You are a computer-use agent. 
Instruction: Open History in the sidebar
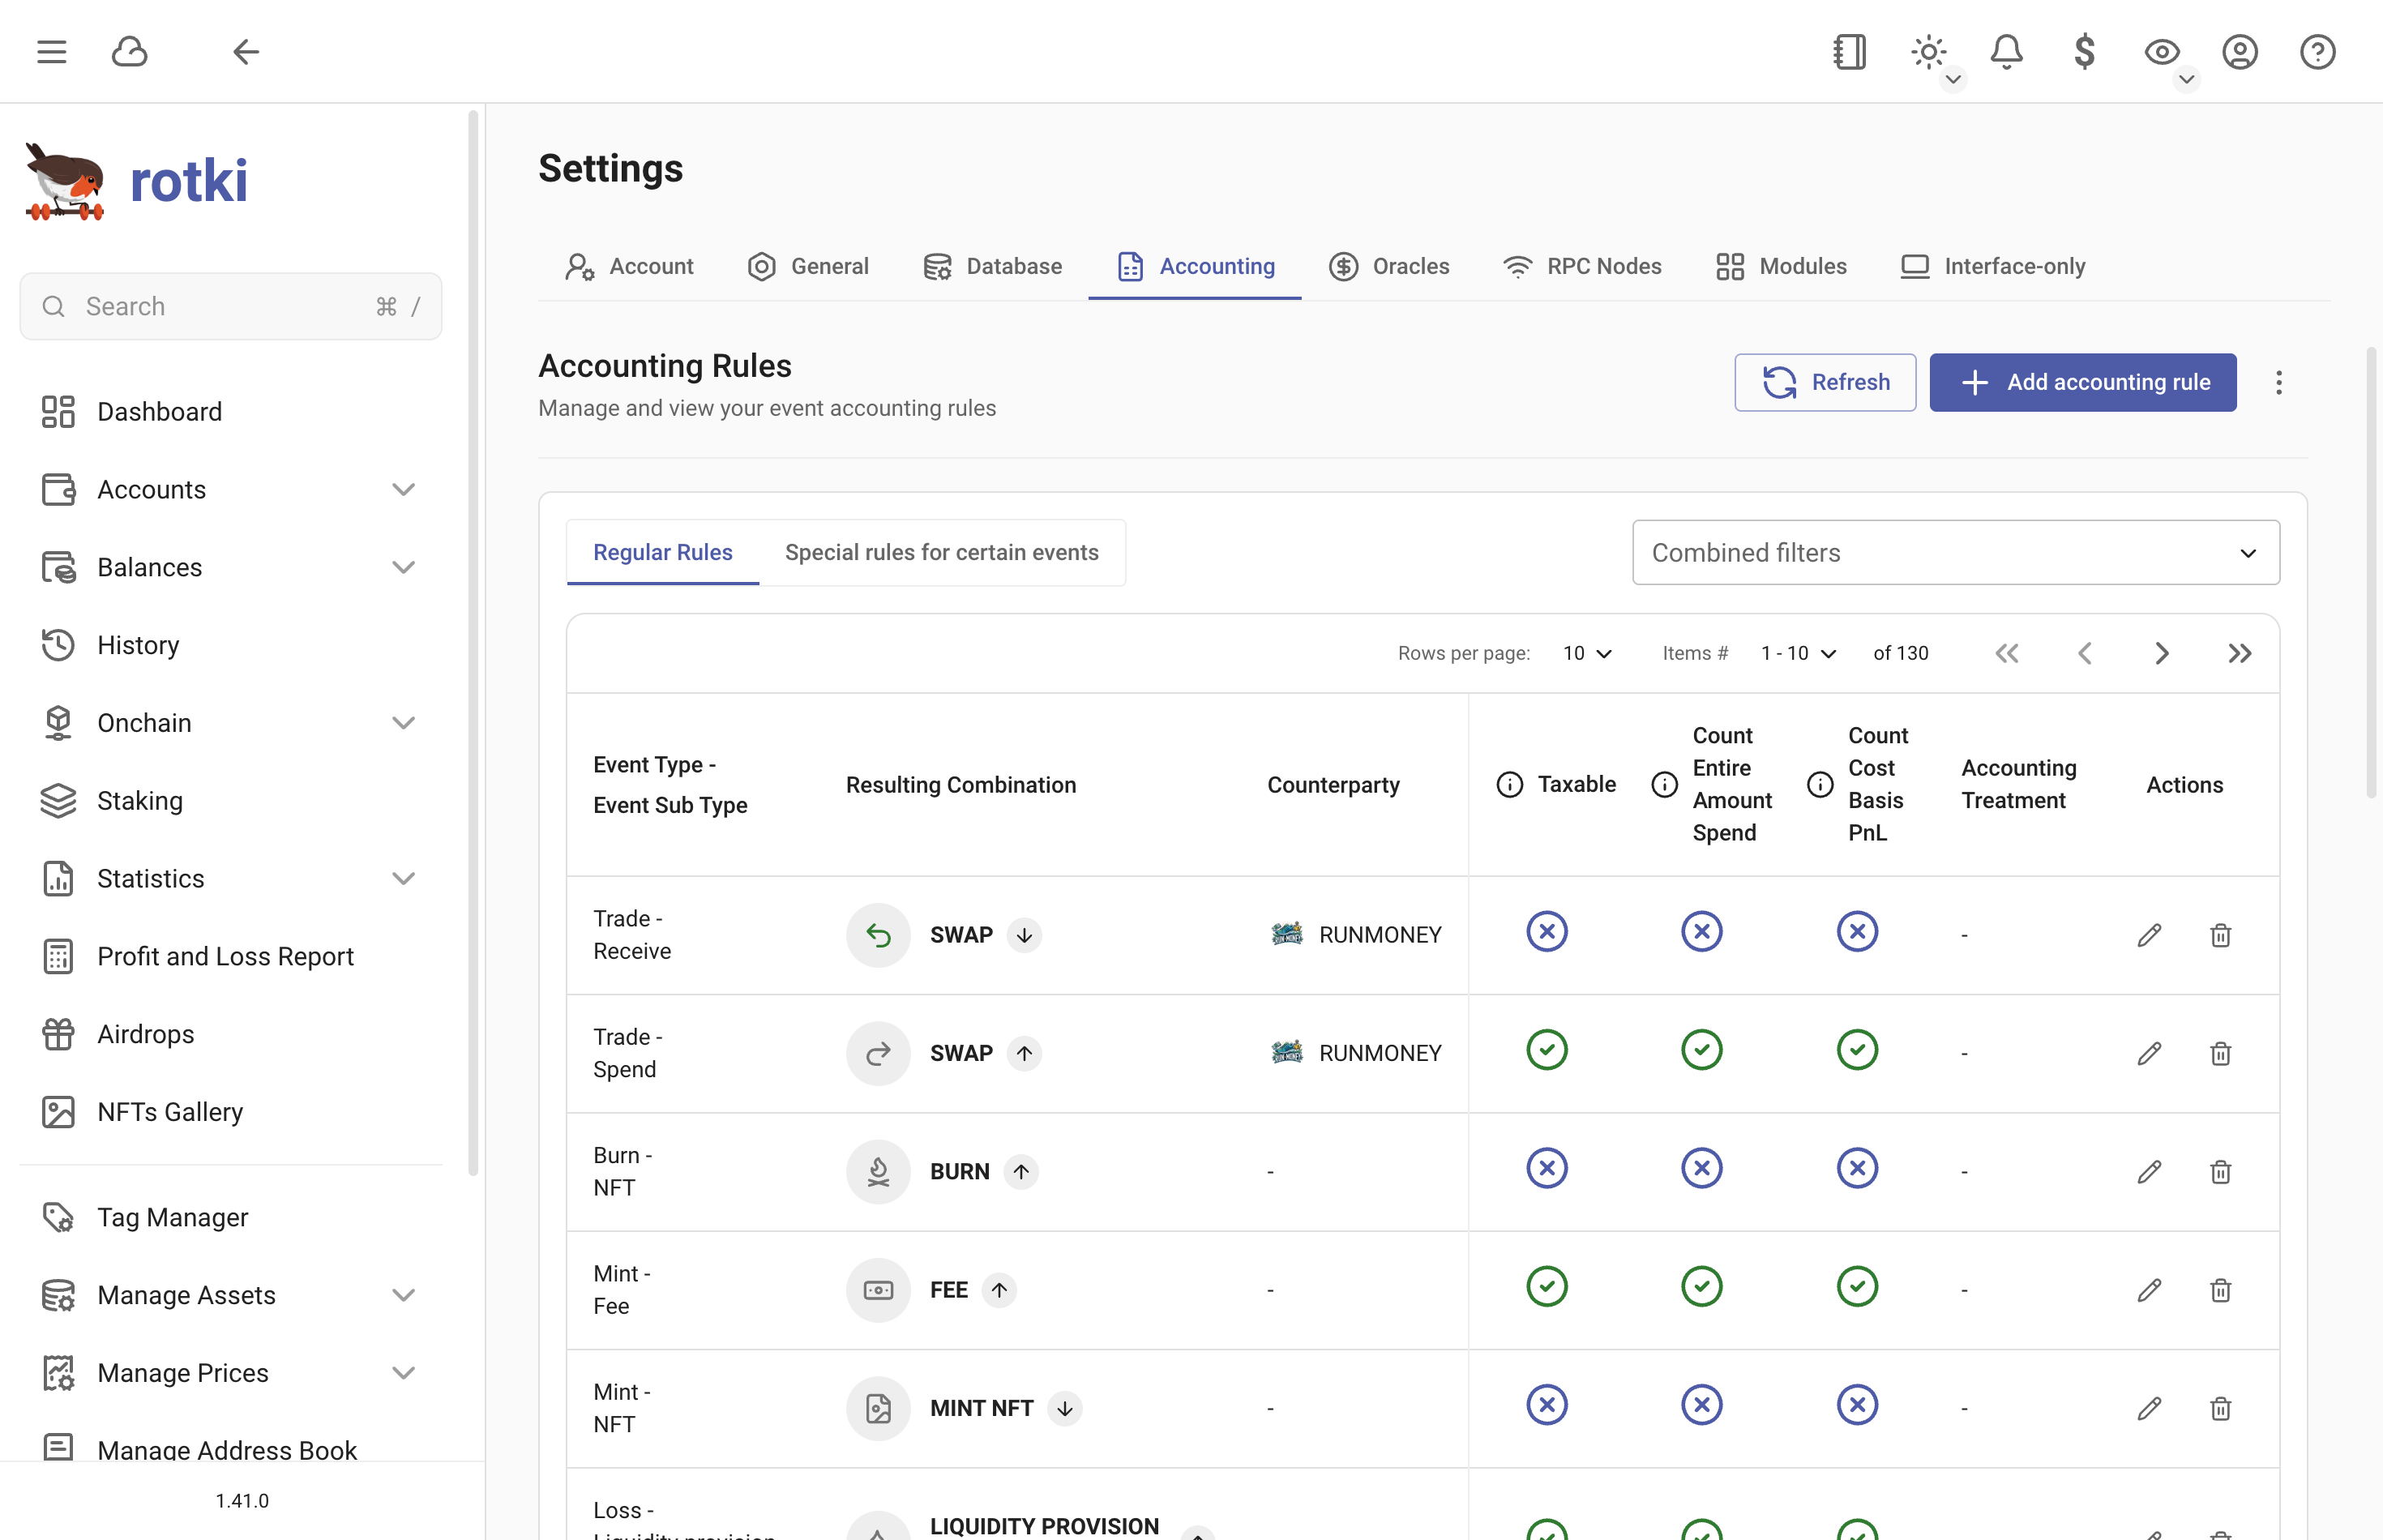tap(231, 645)
